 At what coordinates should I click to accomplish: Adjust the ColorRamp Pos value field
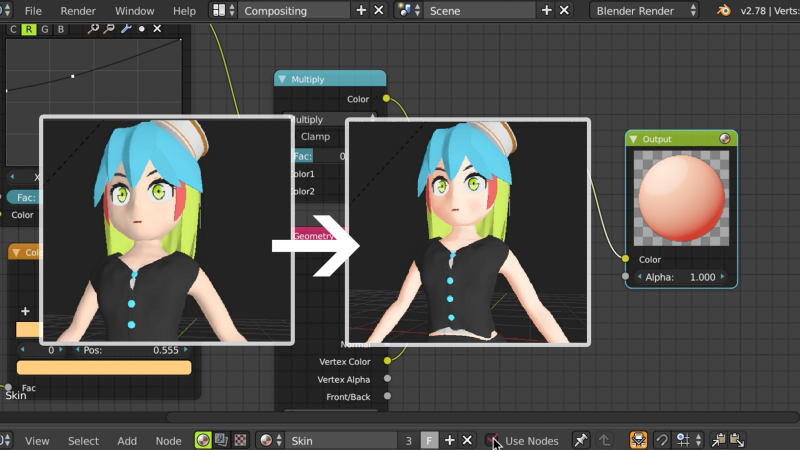pyautogui.click(x=132, y=350)
